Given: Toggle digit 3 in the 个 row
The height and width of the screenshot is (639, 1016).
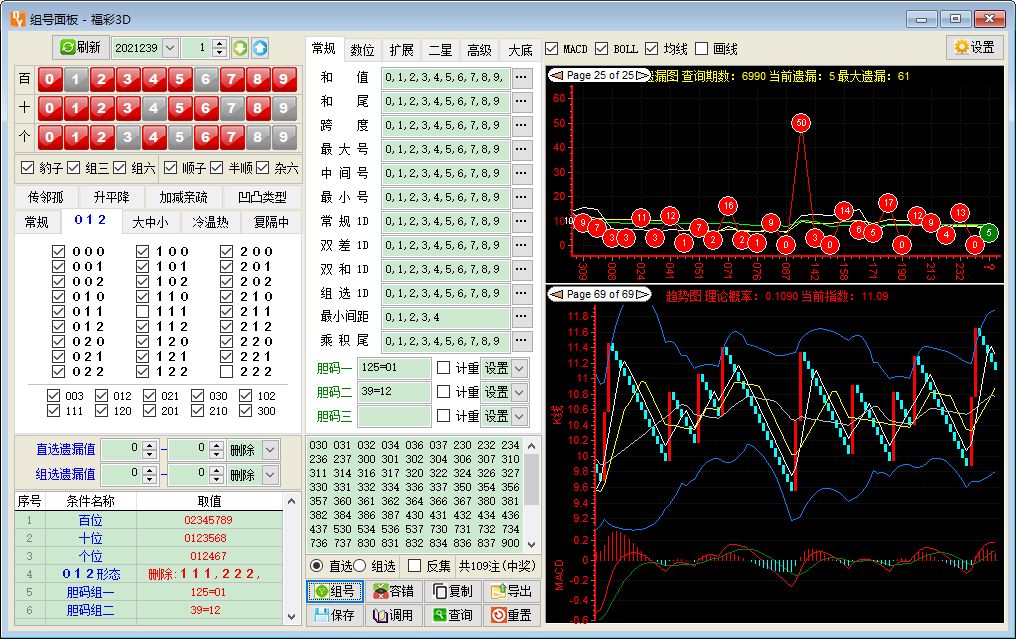Looking at the screenshot, I should click(128, 137).
